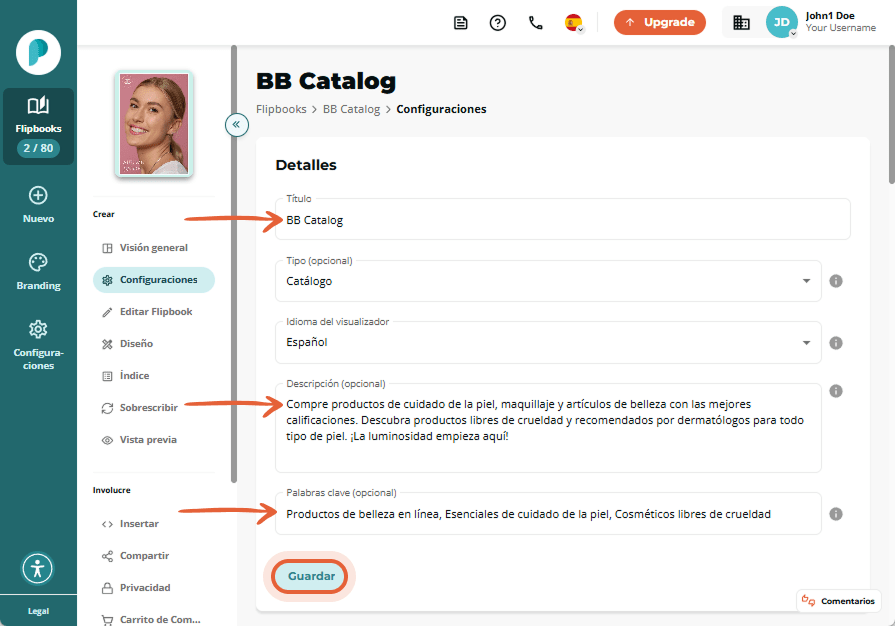Screen dimensions: 895x626
Task: Open the JD user avatar menu
Action: tap(781, 22)
